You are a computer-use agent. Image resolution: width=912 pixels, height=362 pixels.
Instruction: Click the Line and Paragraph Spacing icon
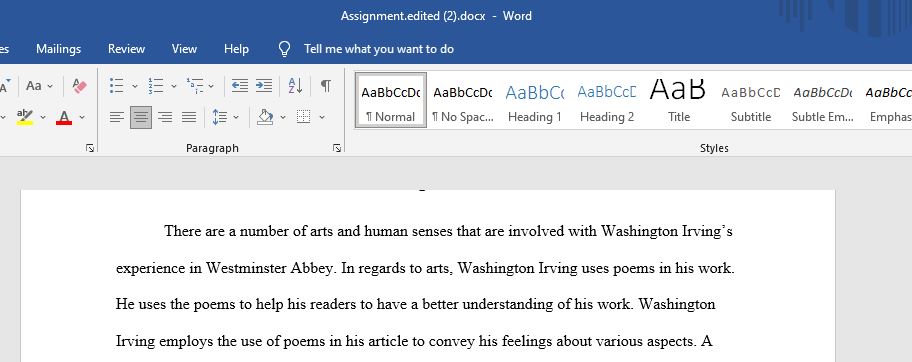point(220,118)
